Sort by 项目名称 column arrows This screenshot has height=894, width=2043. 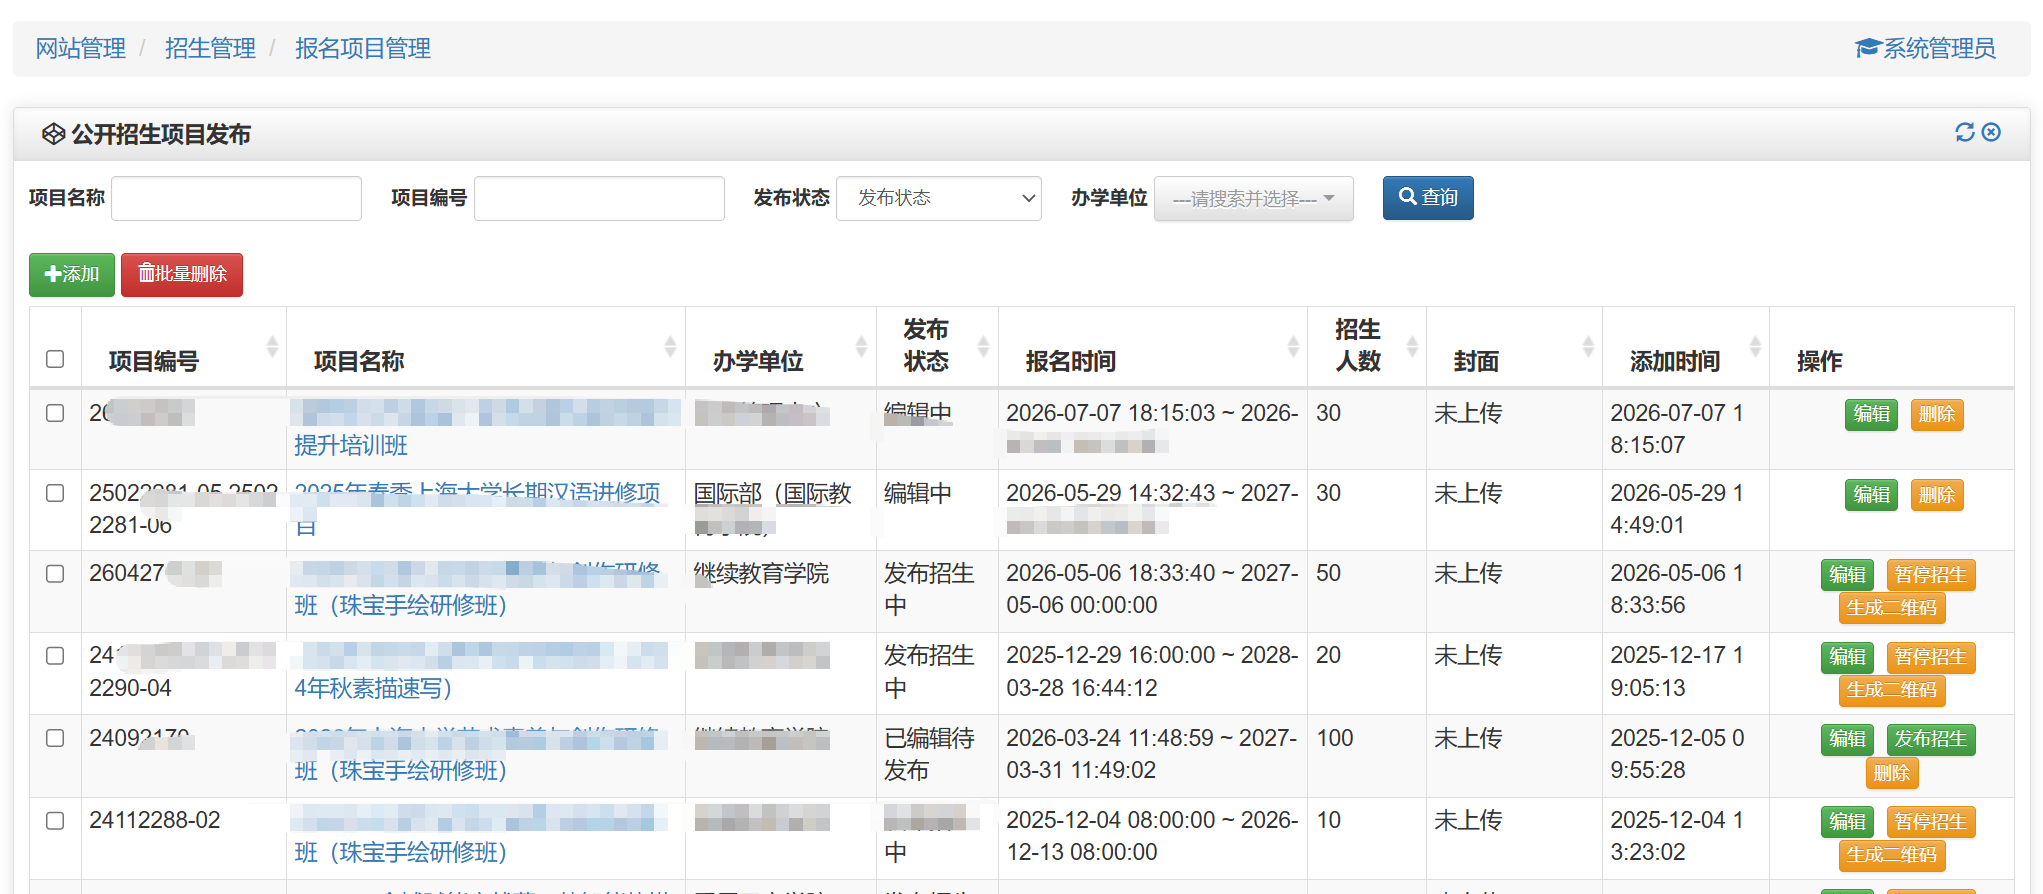tap(670, 347)
